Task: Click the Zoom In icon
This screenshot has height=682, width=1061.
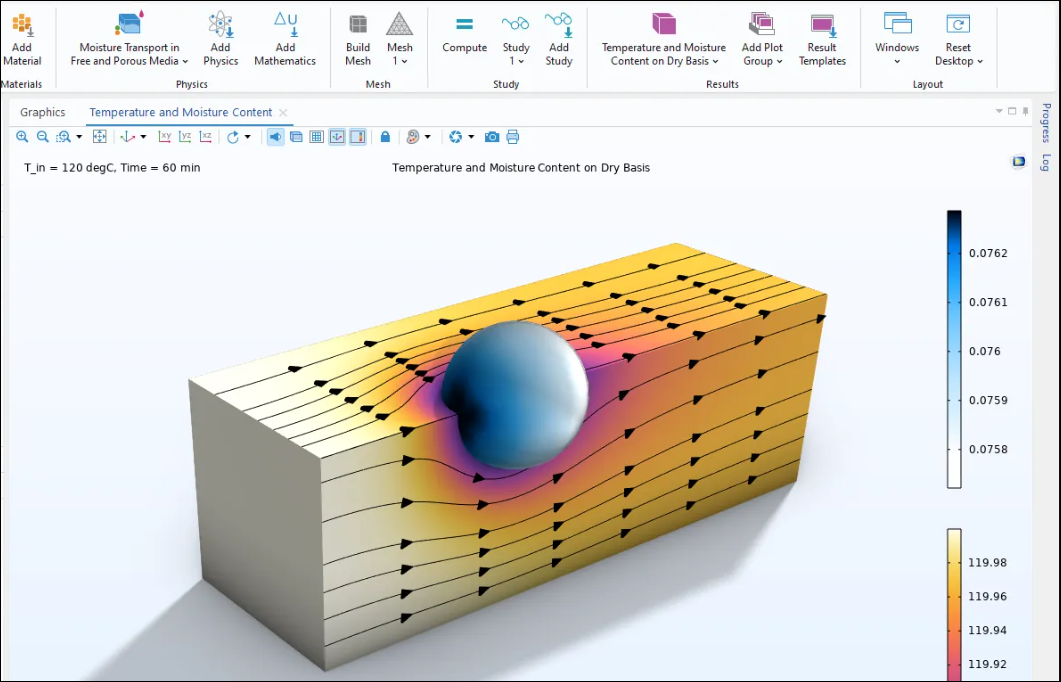Action: tap(22, 137)
